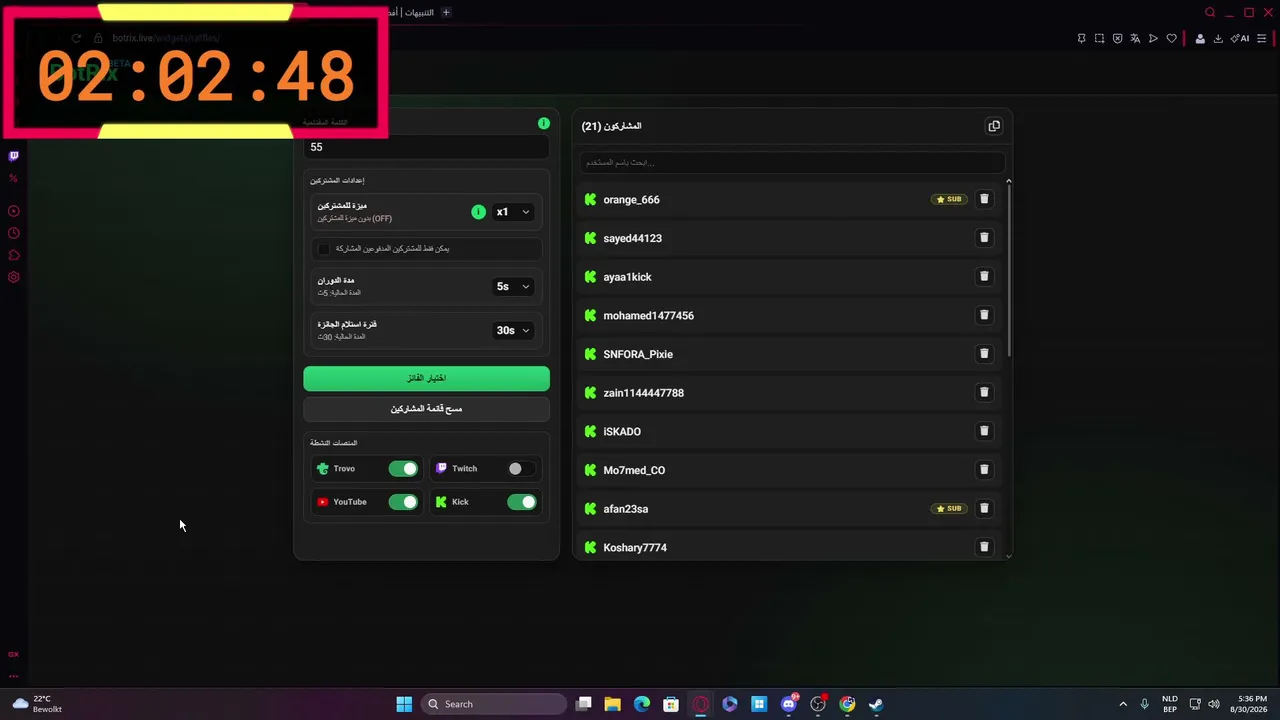The height and width of the screenshot is (720, 1280).
Task: Open the page translate icon
Action: [1135, 38]
